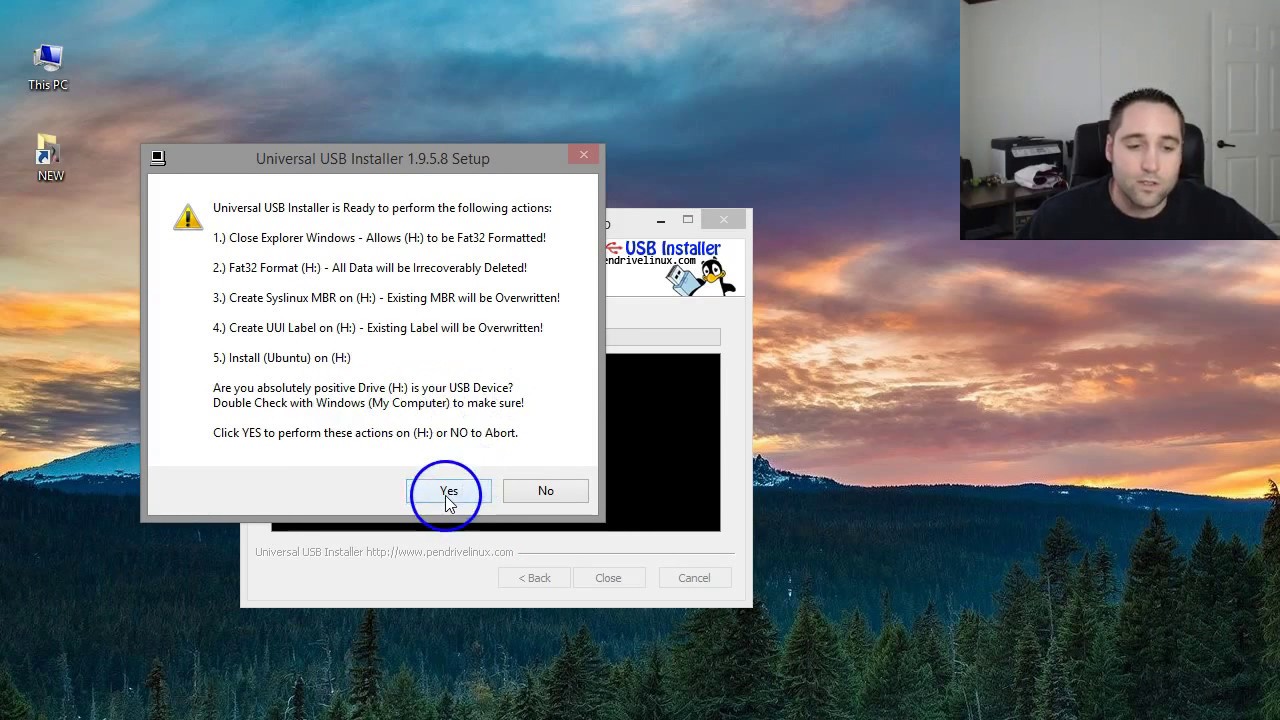
Task: Click the black installer log area
Action: (662, 440)
